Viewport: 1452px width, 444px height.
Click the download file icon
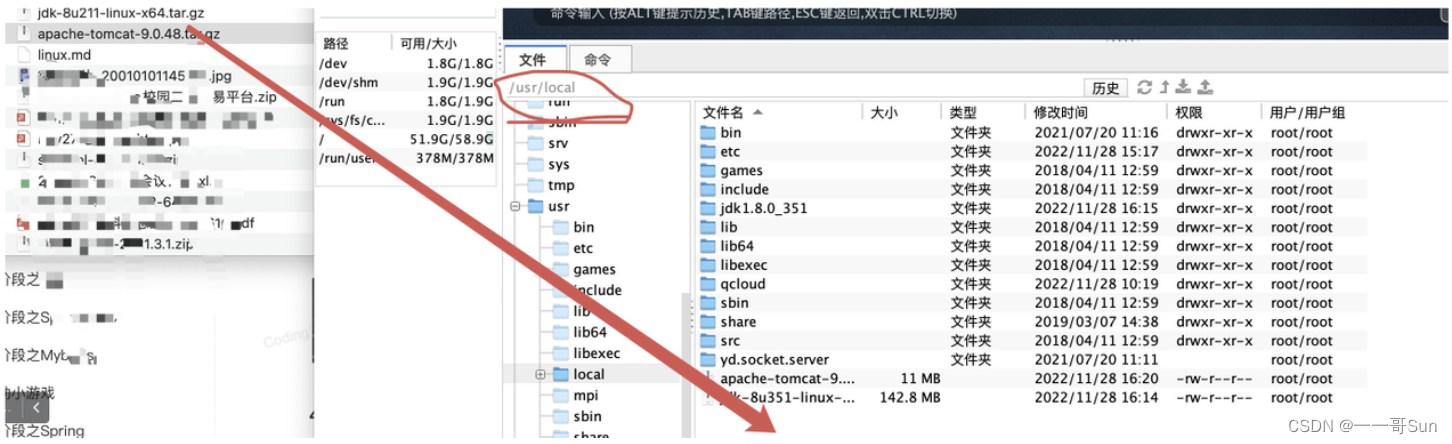coord(1184,87)
